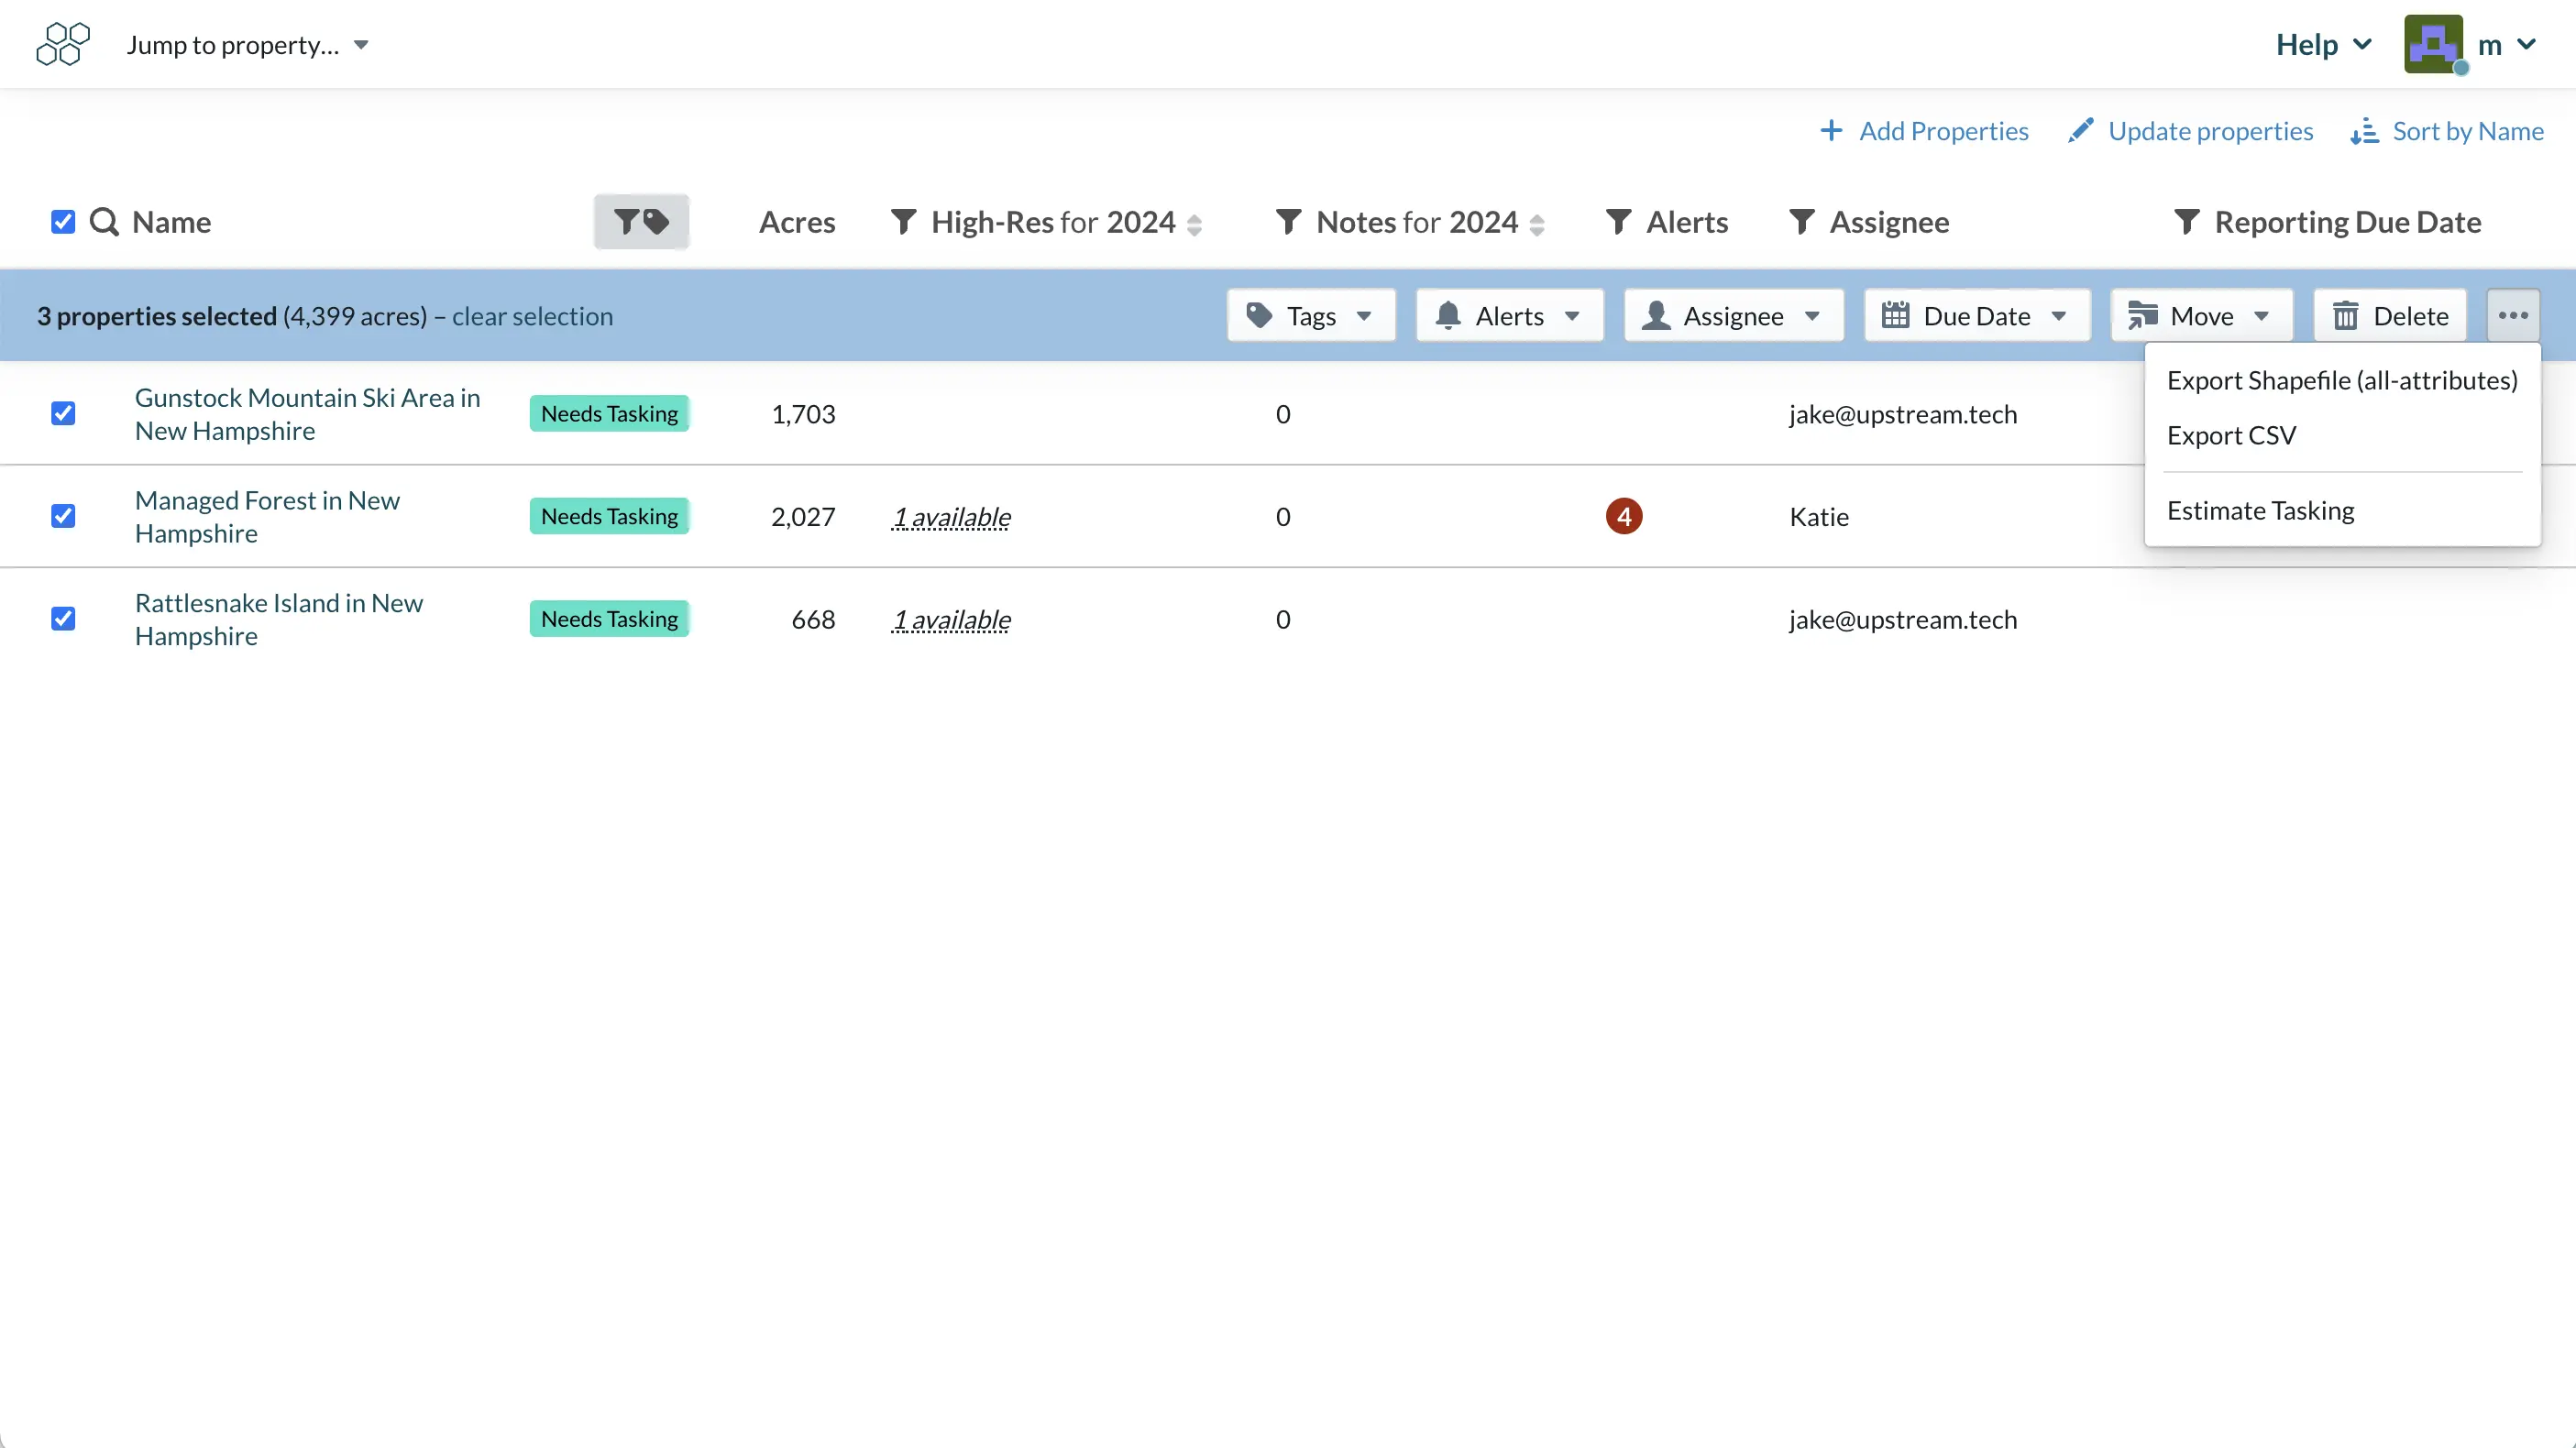
Task: Open Rattlesnake Island in New Hampshire link
Action: (x=278, y=619)
